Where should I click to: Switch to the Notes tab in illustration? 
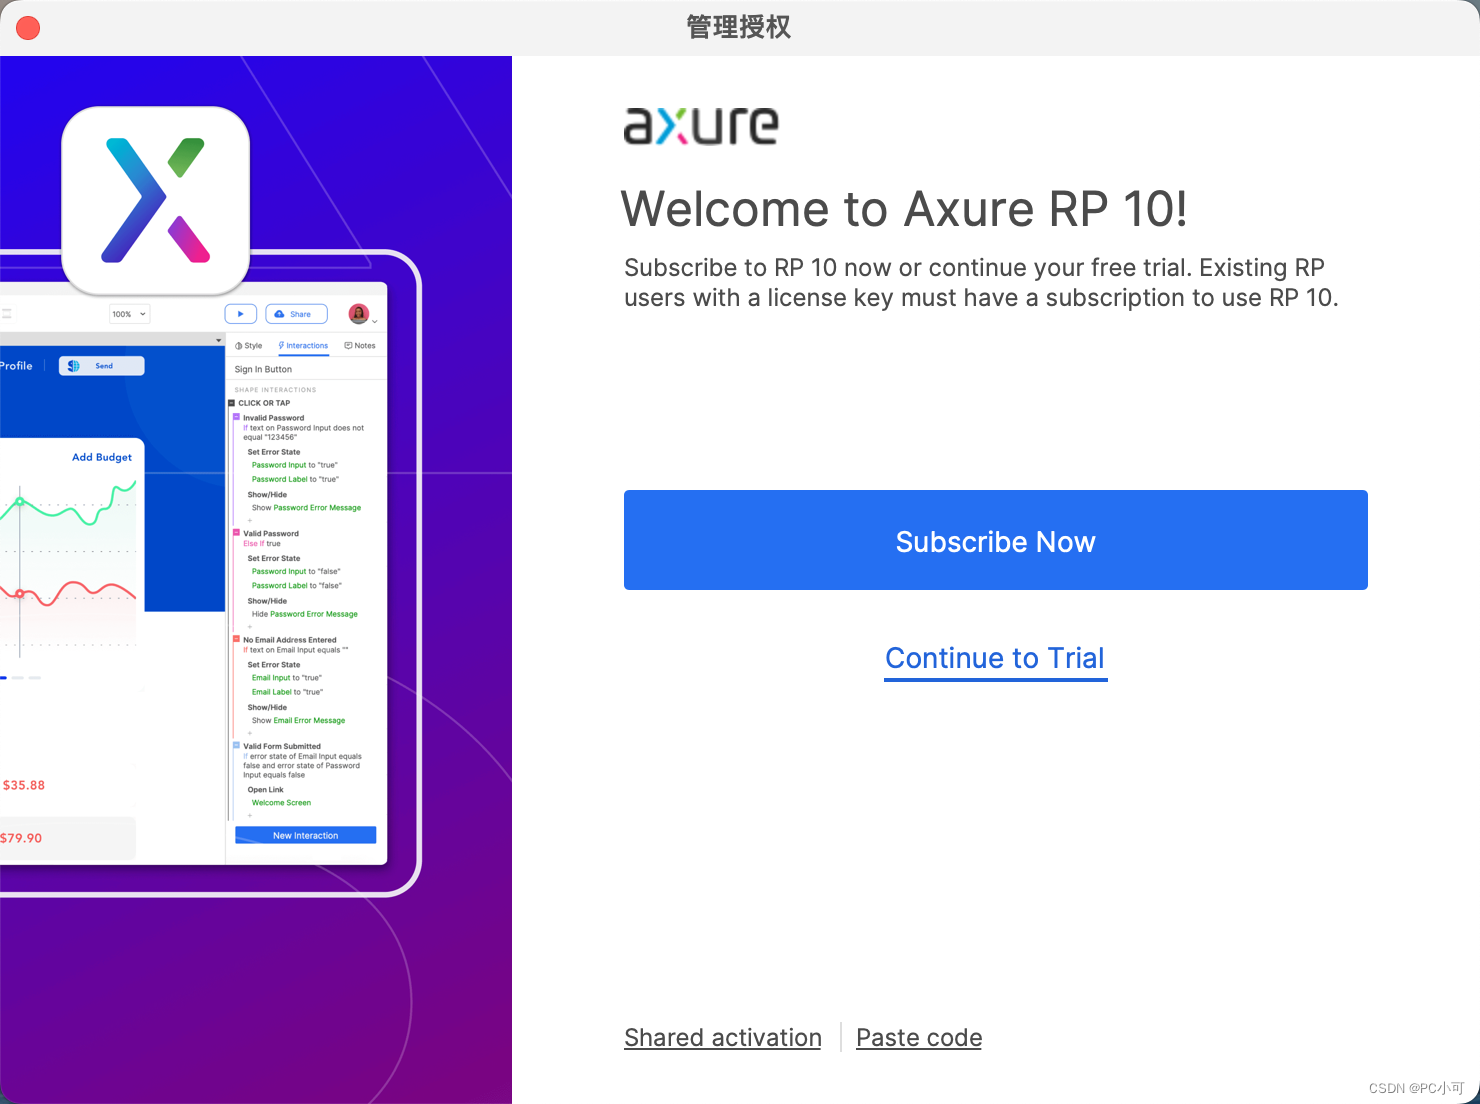tap(360, 346)
